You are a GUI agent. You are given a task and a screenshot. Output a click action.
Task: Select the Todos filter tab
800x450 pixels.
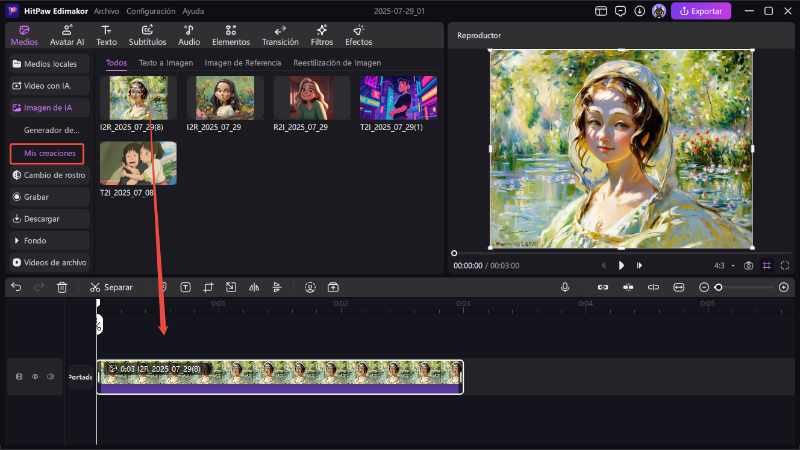pos(116,63)
